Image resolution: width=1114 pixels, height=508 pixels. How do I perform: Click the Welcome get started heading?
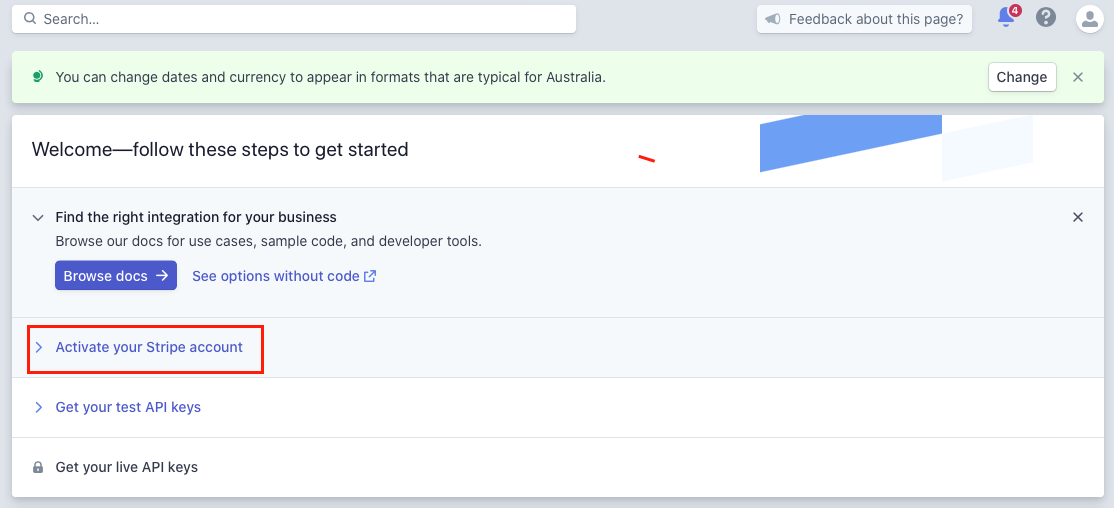tap(220, 150)
